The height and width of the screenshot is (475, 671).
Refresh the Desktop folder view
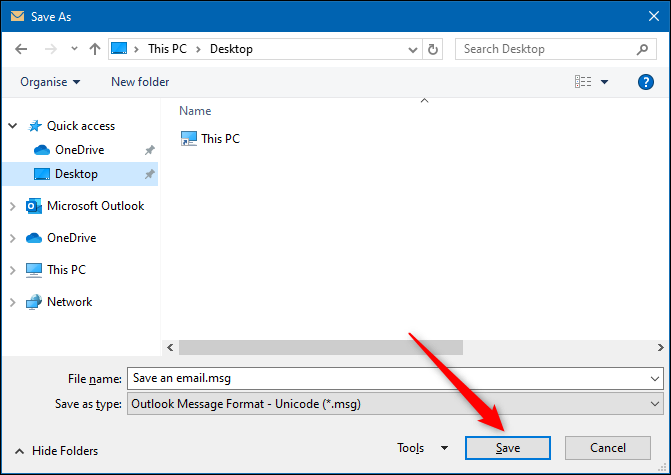433,50
